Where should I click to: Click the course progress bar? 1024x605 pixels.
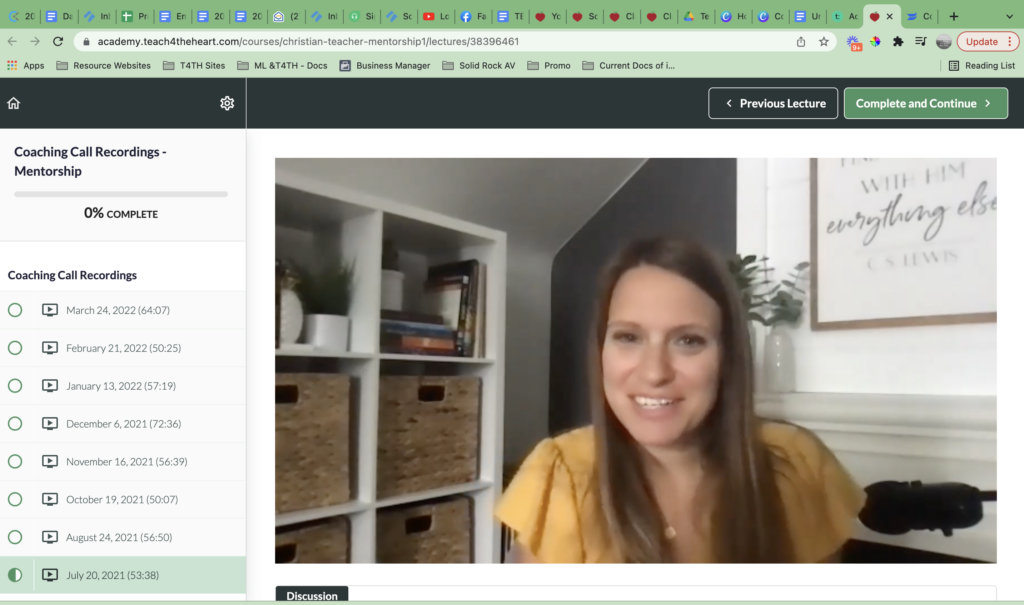pyautogui.click(x=121, y=194)
